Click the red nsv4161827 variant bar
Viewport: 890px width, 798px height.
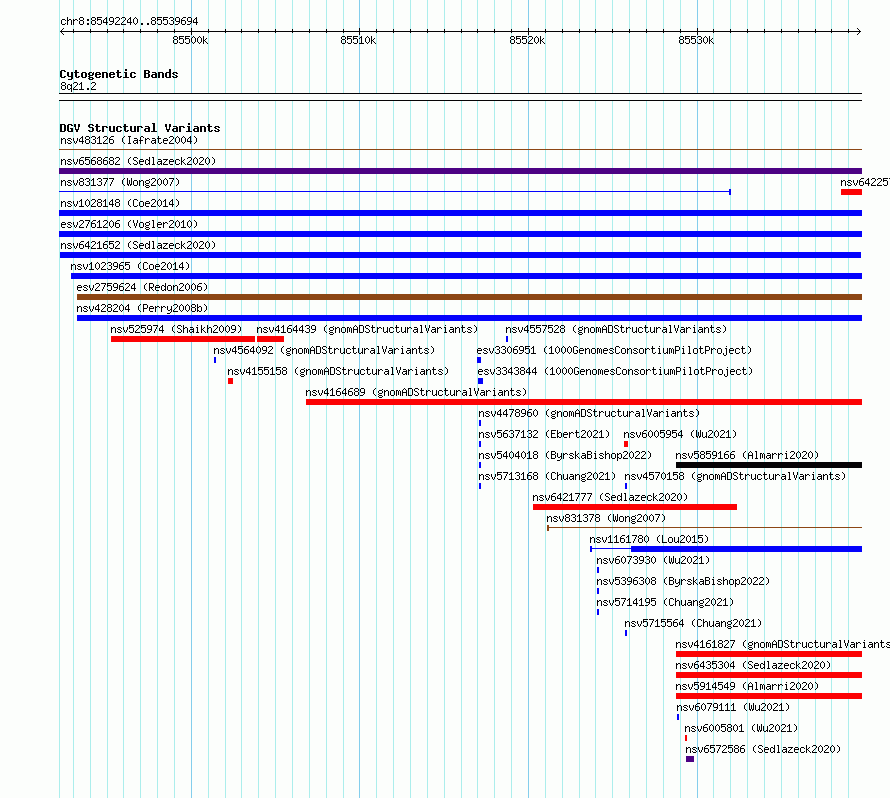769,654
